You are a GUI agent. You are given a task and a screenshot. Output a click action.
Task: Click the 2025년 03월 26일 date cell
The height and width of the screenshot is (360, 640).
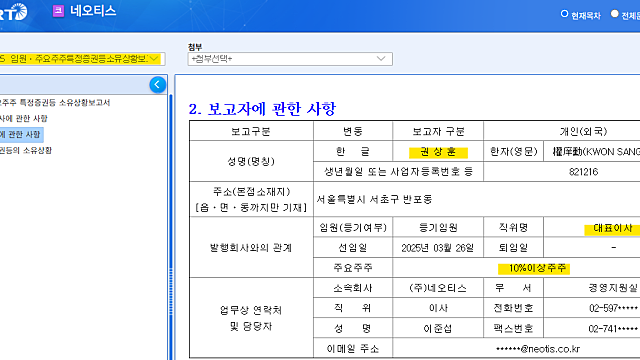(x=438, y=248)
